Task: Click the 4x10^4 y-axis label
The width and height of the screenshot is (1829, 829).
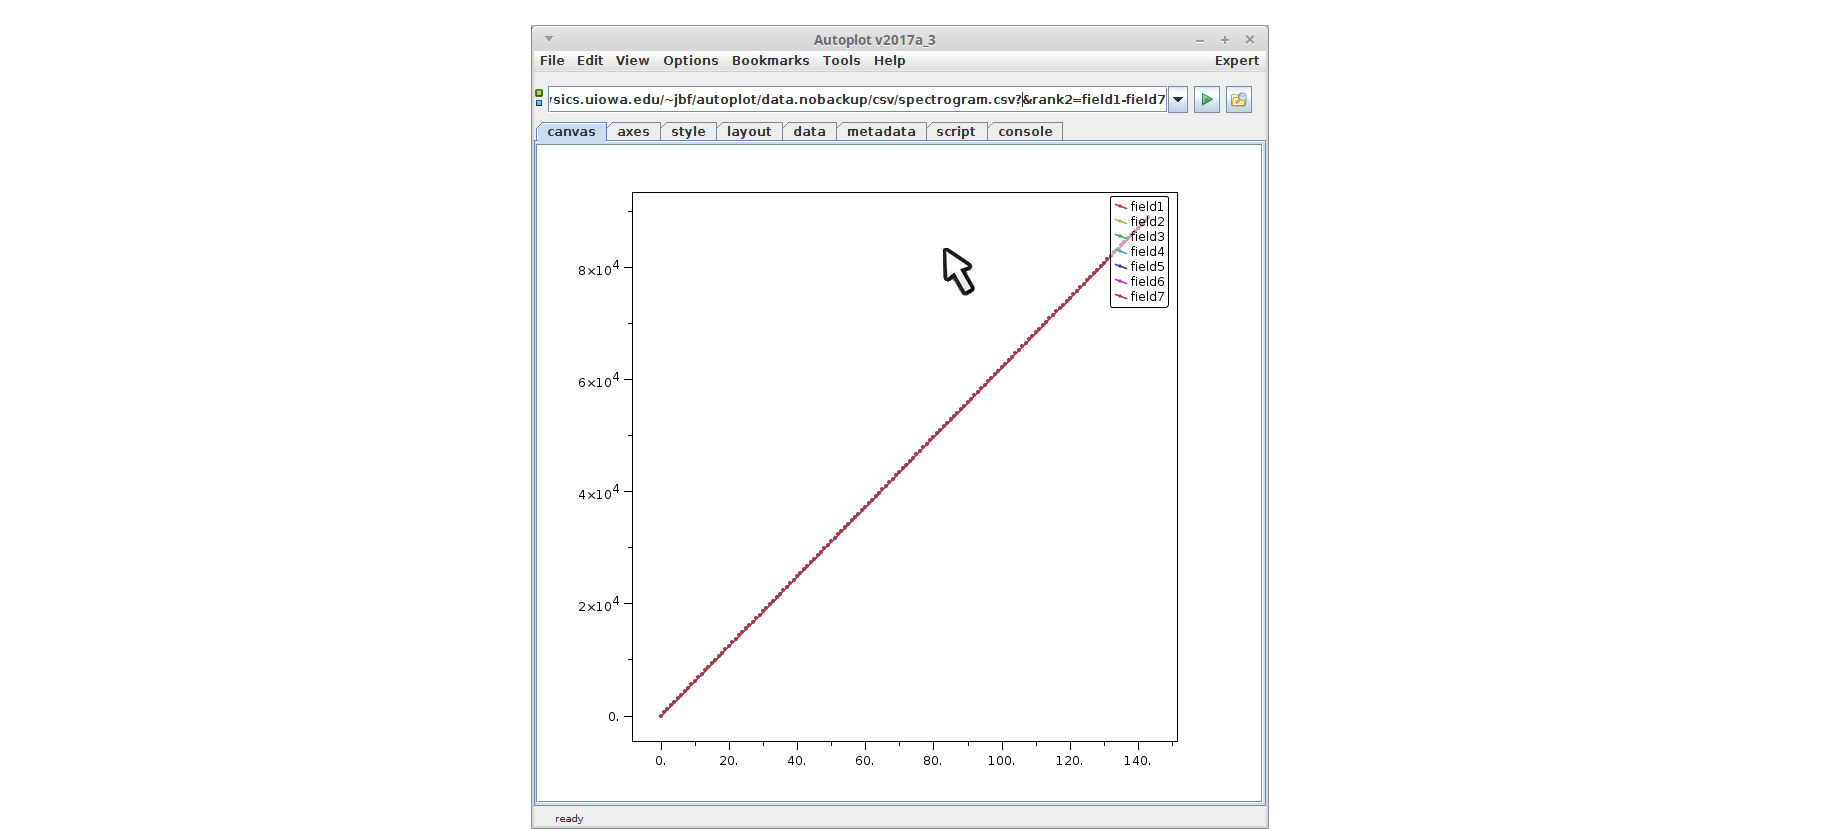Action: pyautogui.click(x=598, y=492)
